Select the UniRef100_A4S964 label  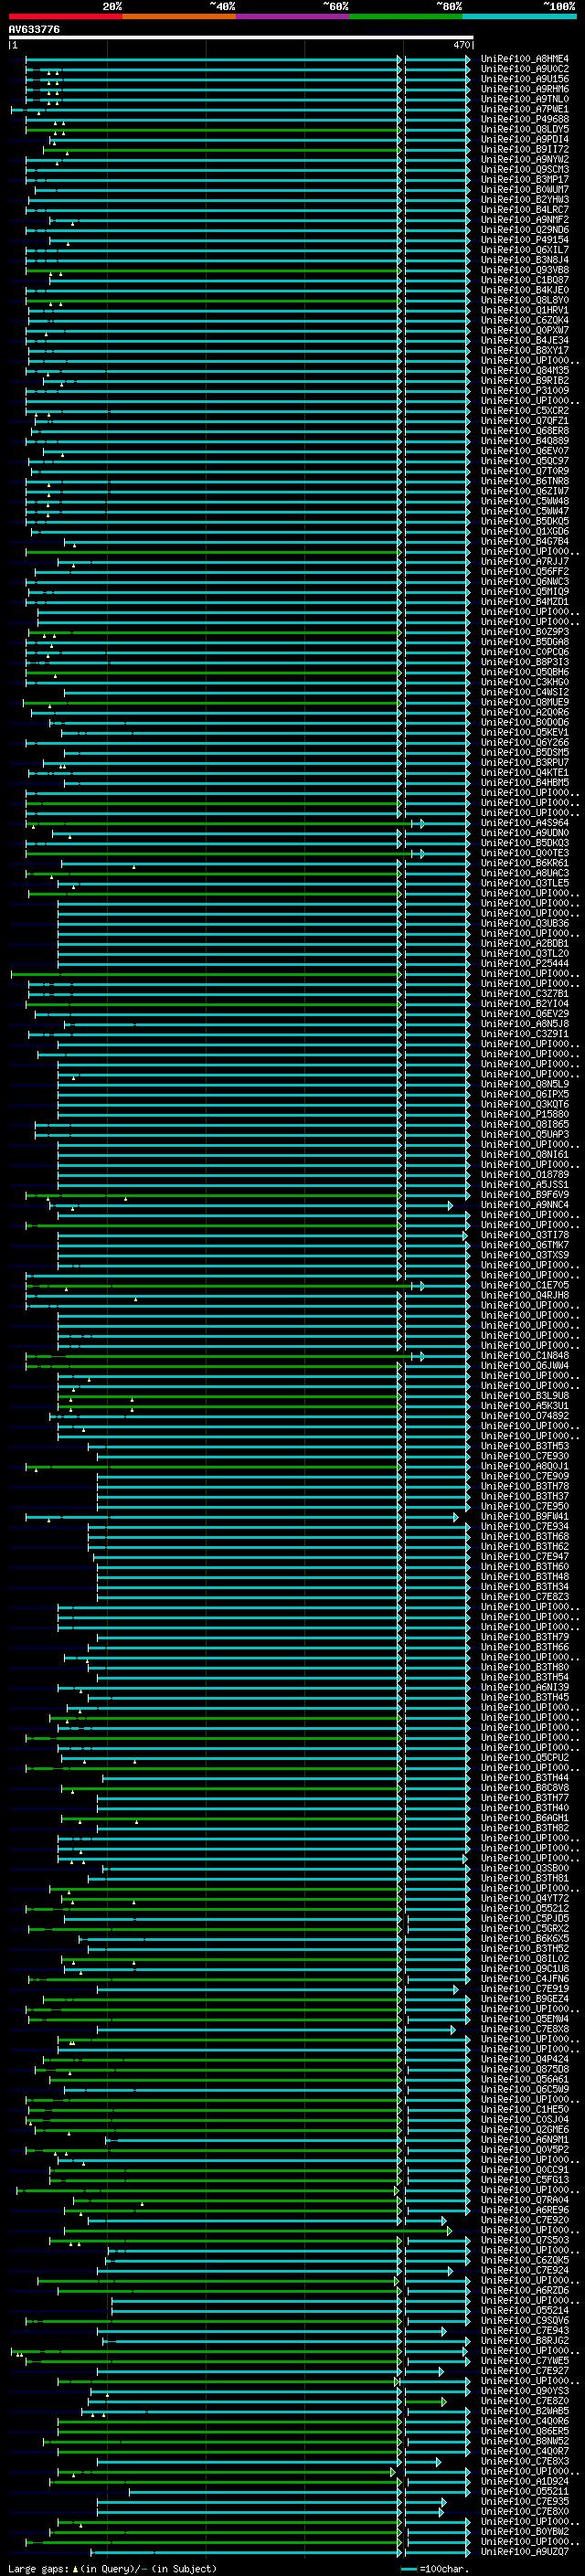coord(525,823)
